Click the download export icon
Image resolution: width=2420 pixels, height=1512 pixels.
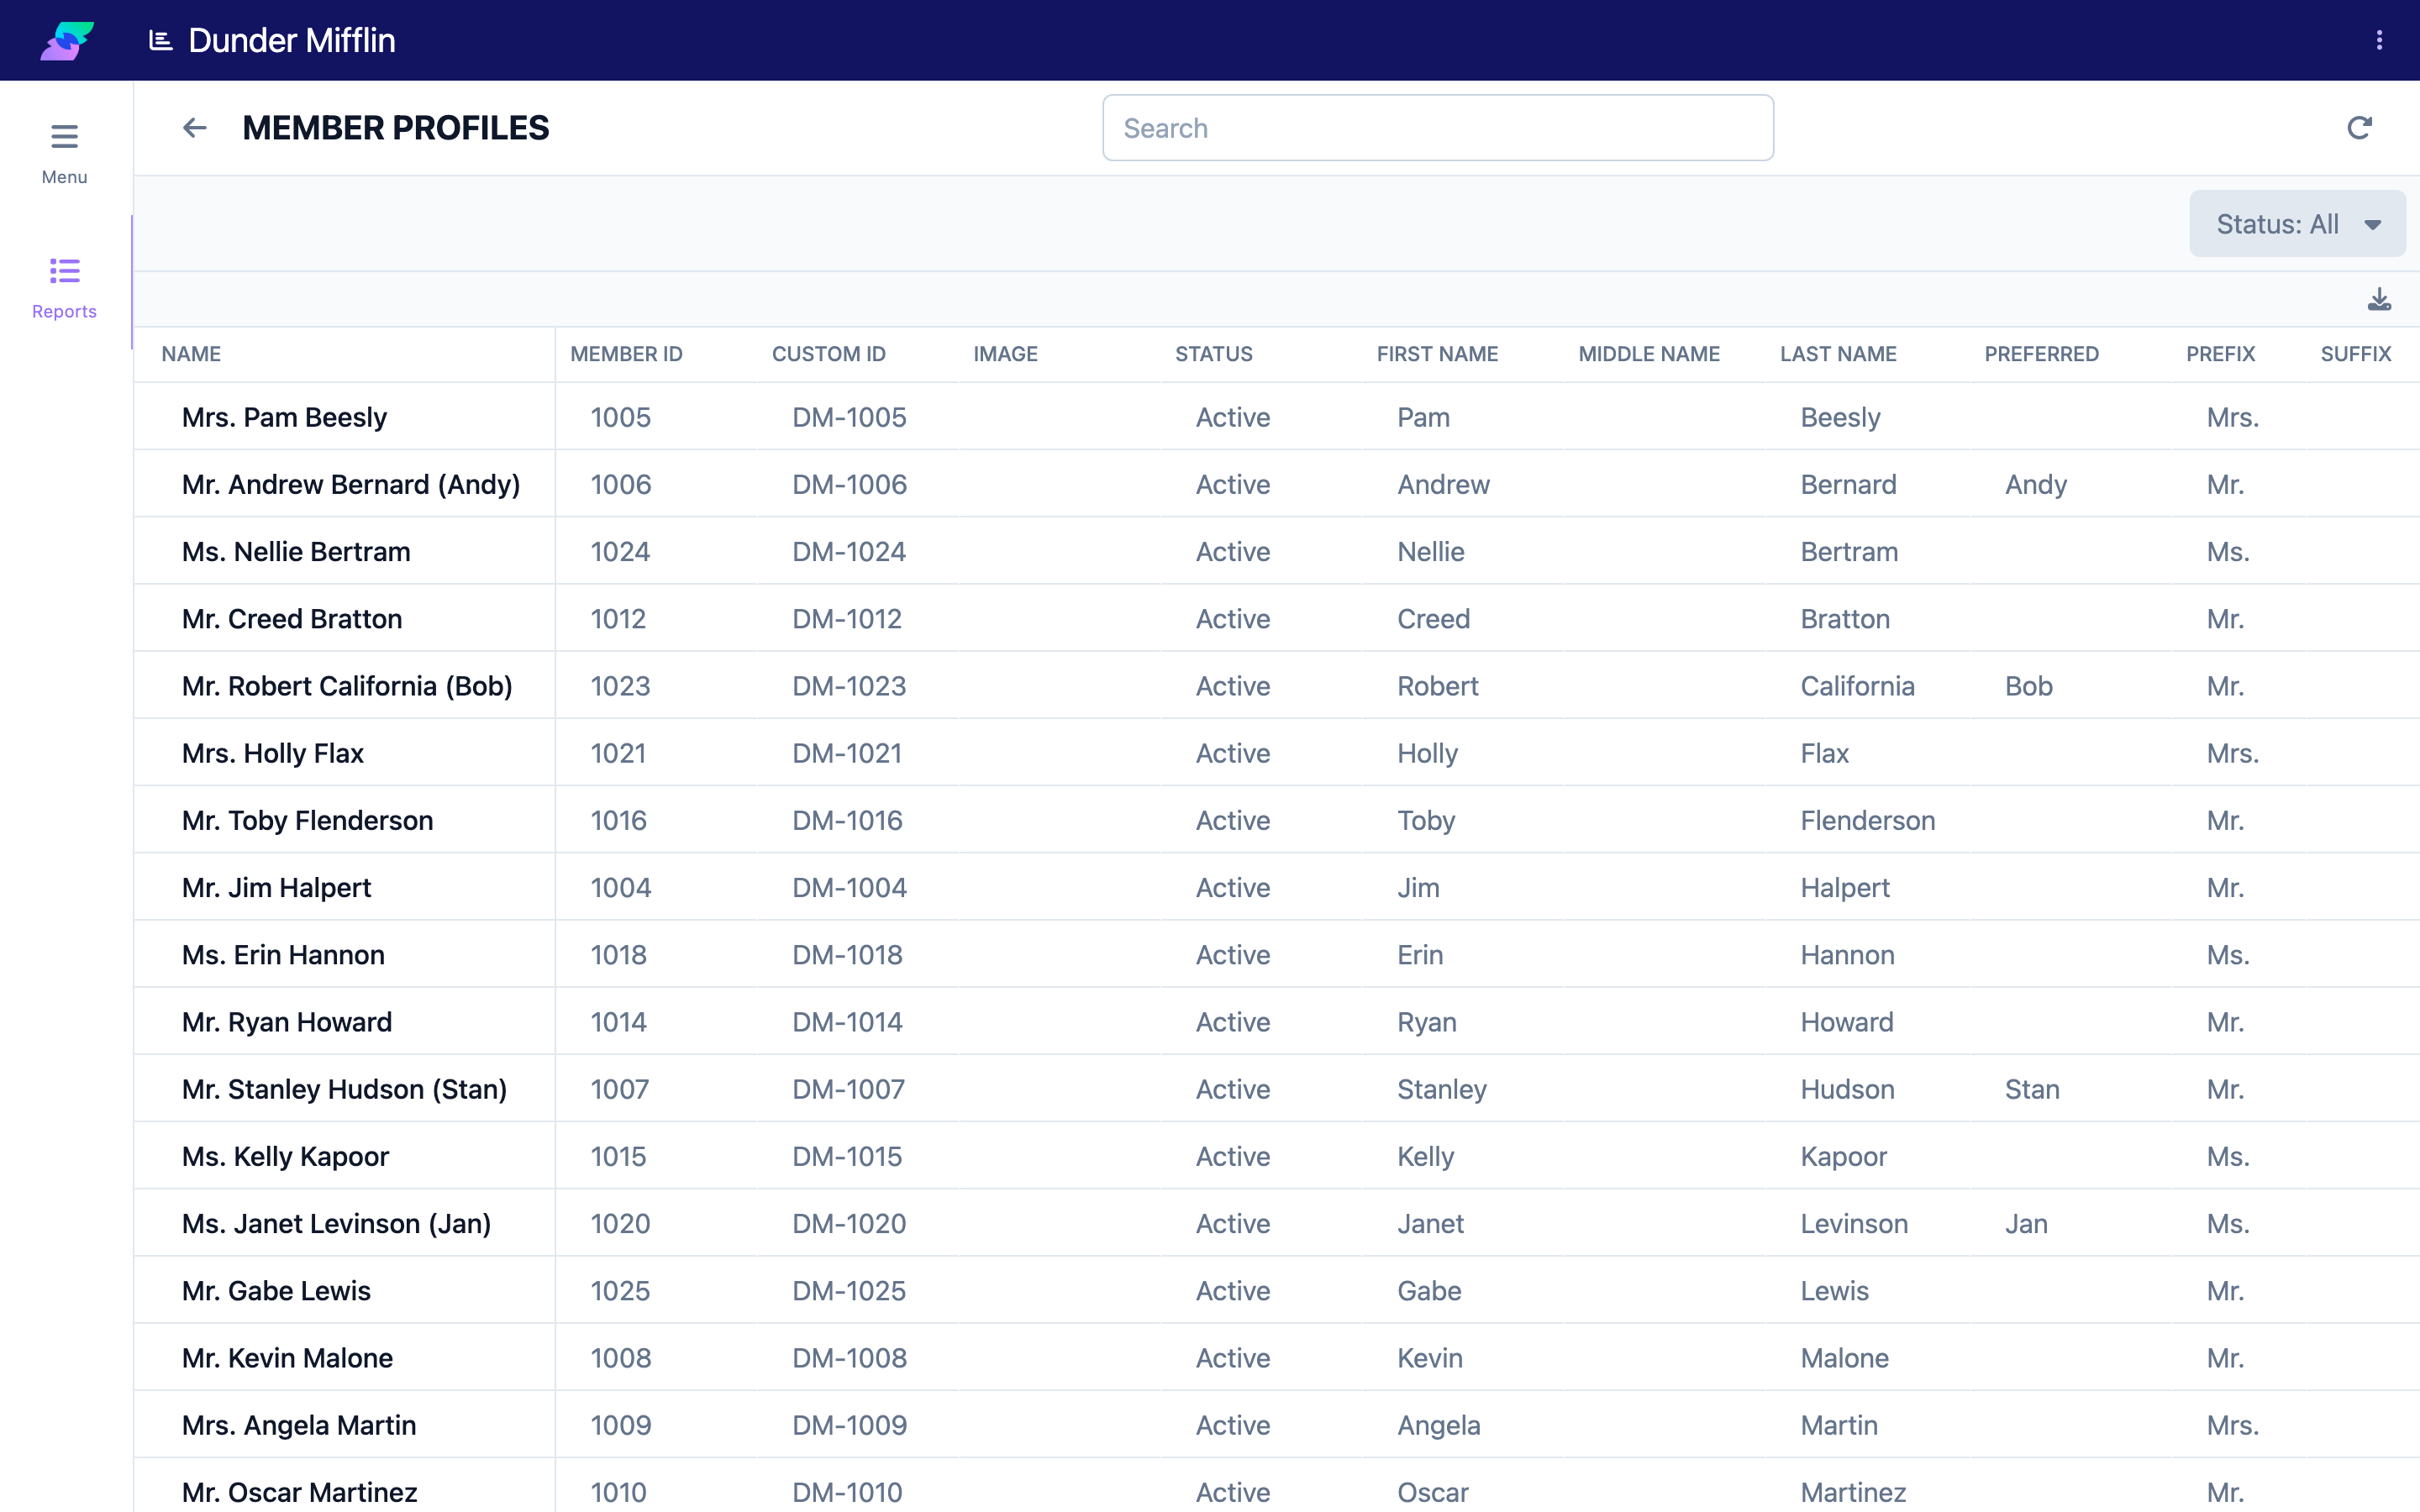(x=2379, y=299)
